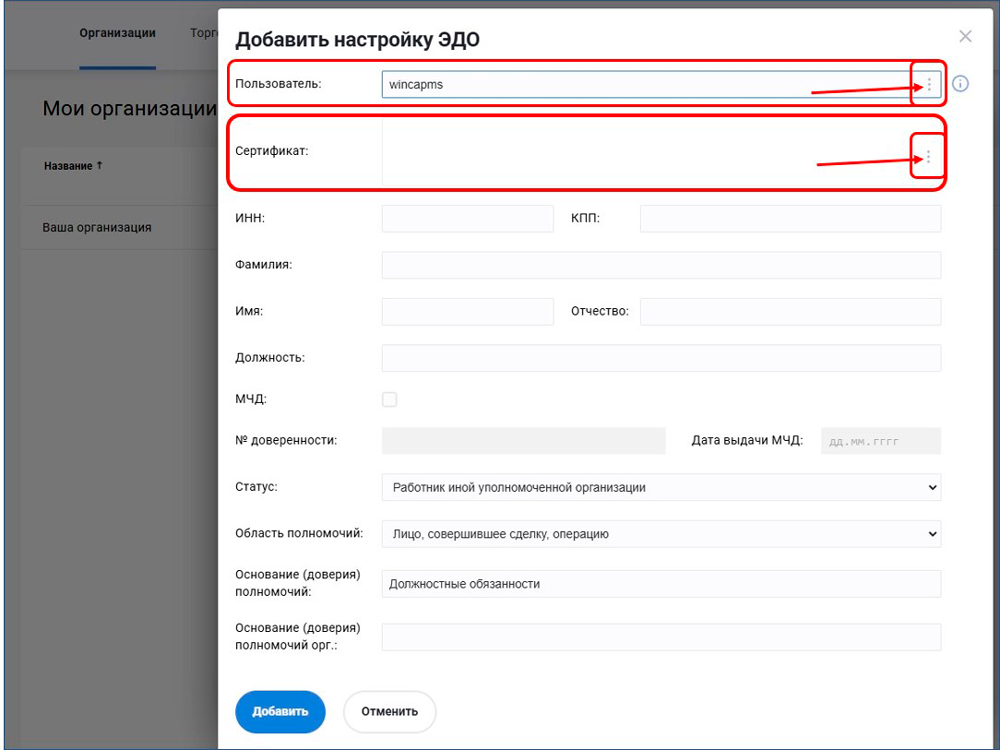The image size is (1000, 750).
Task: Close the Добавить настройку ЭДО dialog
Action: click(x=965, y=37)
